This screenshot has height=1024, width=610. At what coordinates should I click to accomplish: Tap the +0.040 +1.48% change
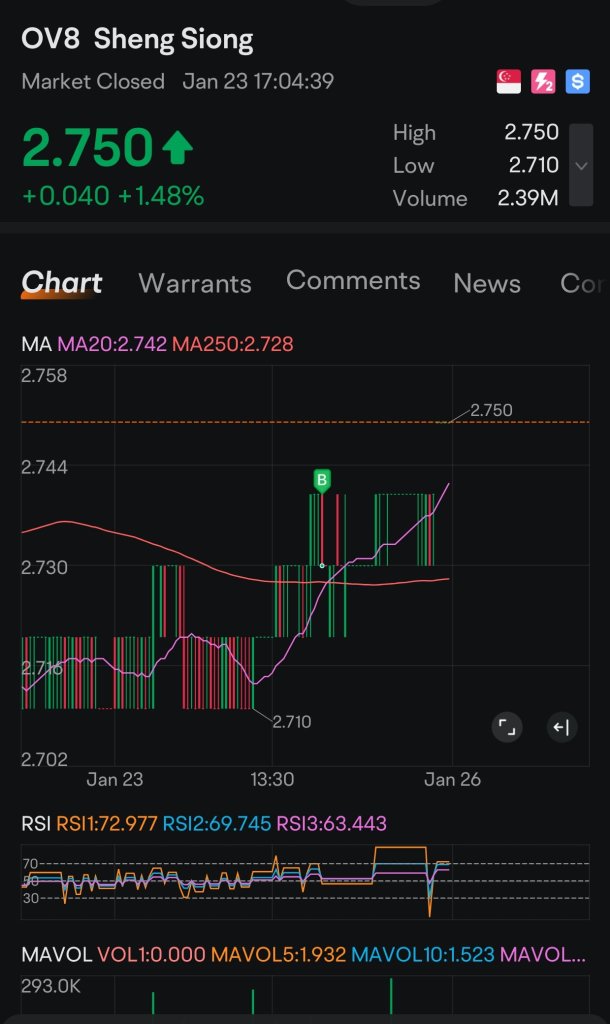coord(113,196)
